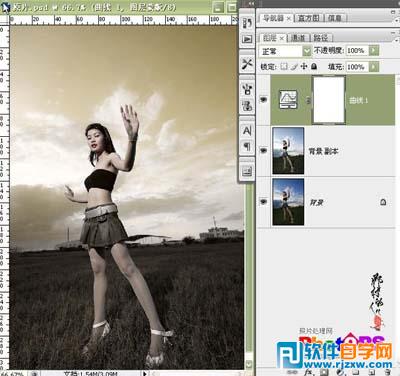Switch to the 通道 channels tab

(298, 38)
